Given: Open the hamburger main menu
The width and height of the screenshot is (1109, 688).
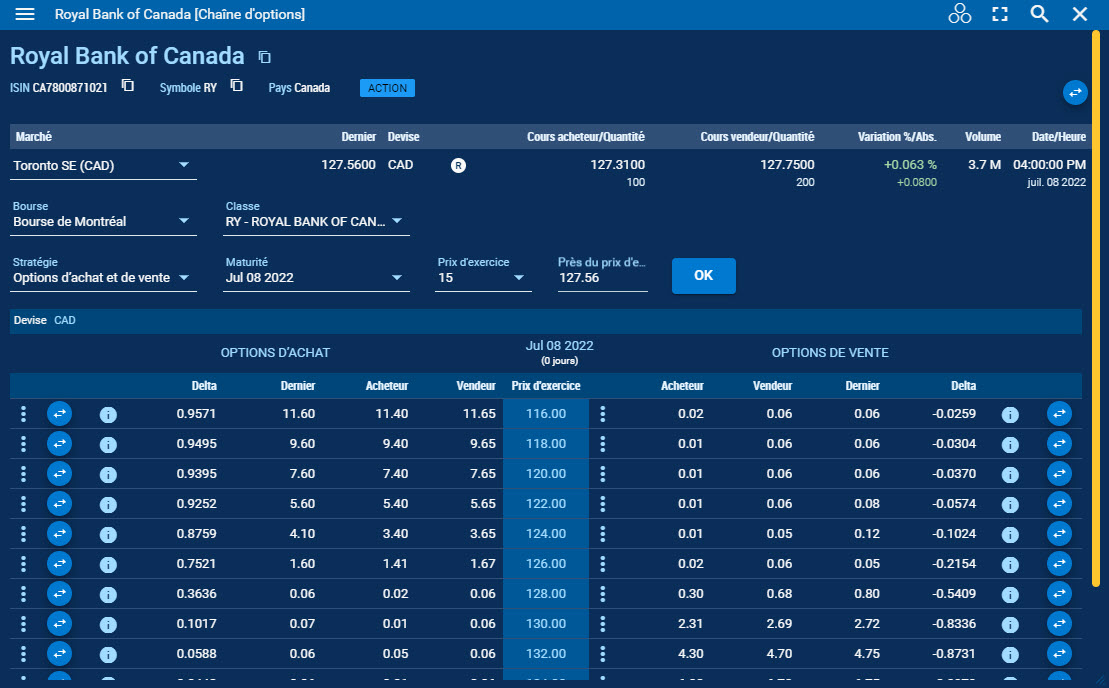Looking at the screenshot, I should click(x=25, y=14).
